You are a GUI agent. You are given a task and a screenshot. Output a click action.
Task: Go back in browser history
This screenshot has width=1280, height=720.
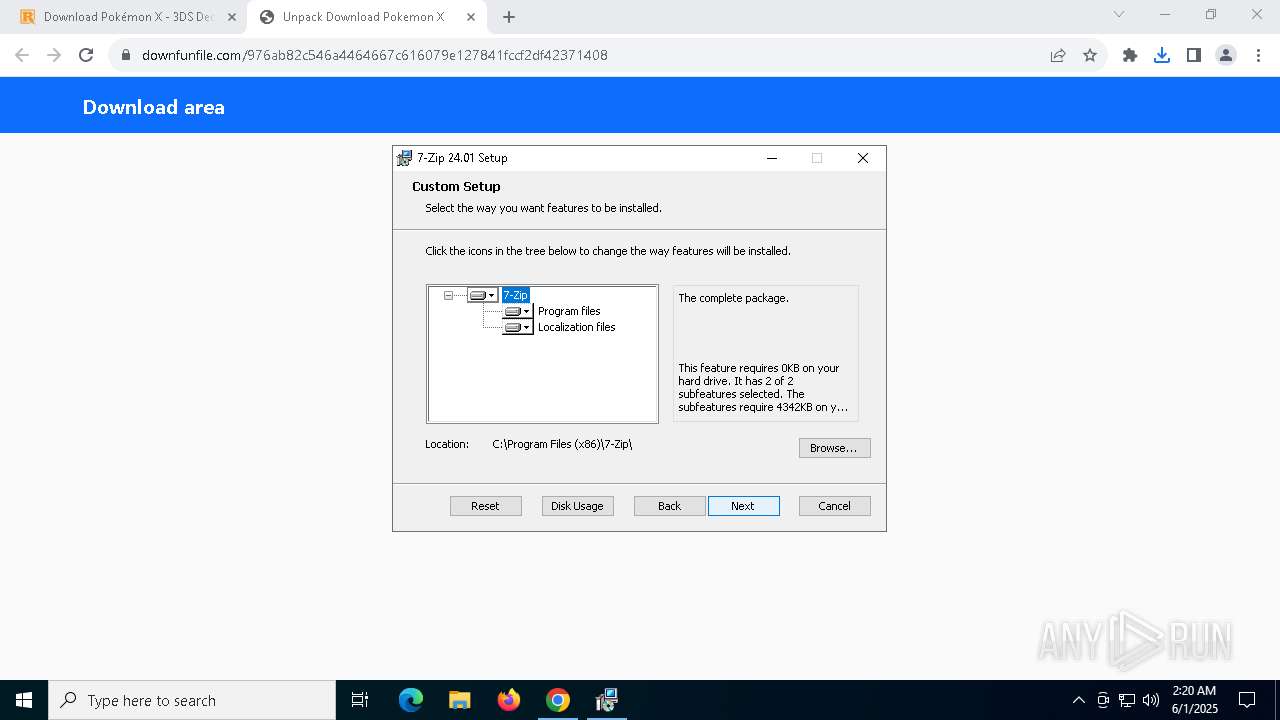tap(22, 55)
